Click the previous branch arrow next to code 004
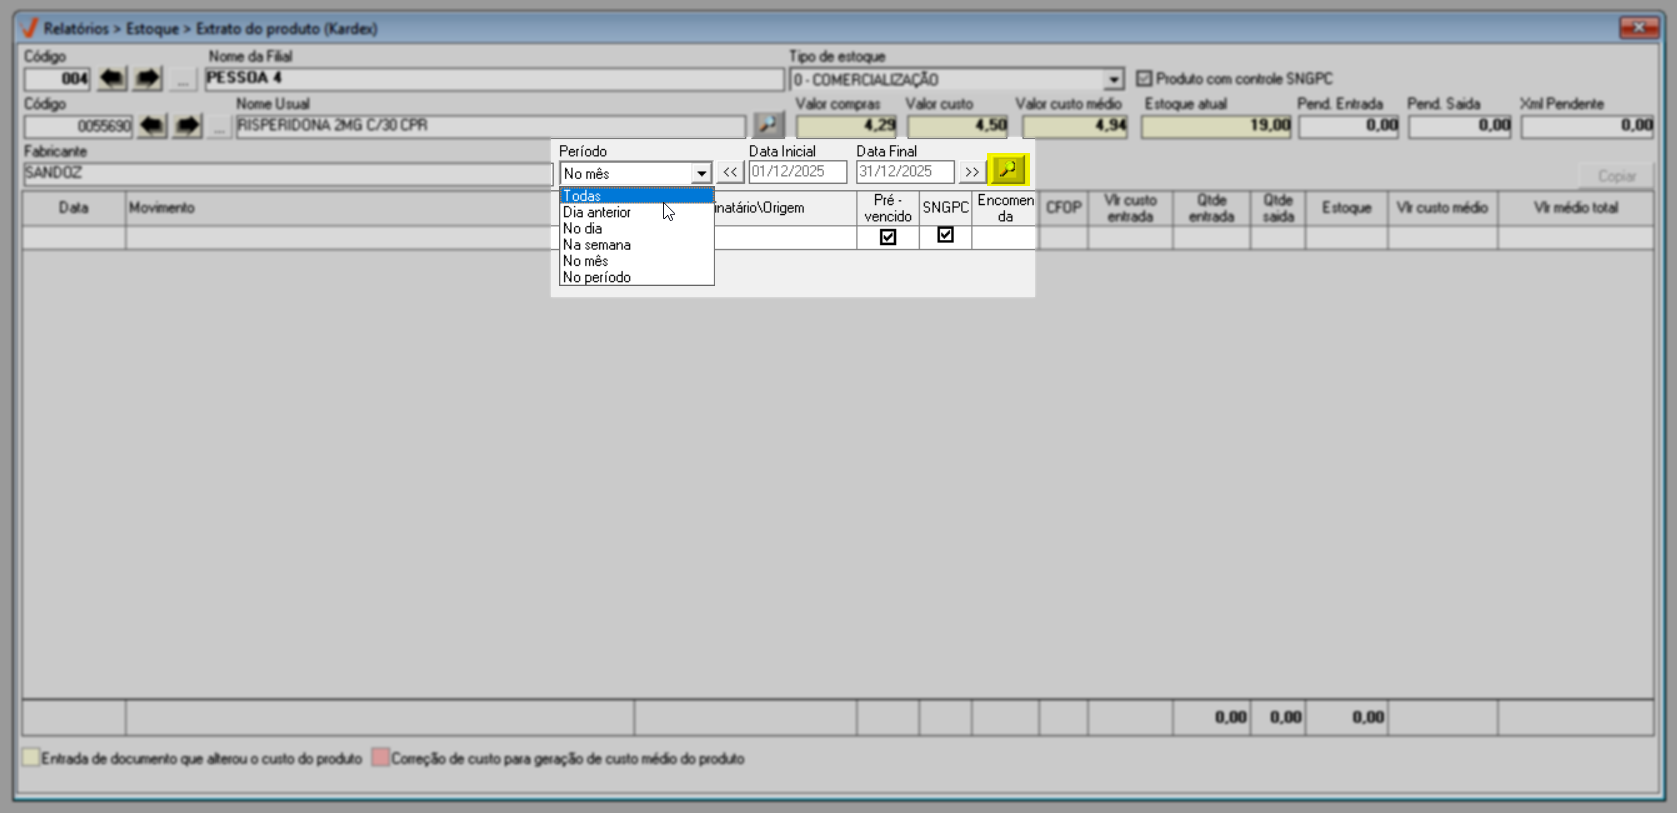 (112, 78)
